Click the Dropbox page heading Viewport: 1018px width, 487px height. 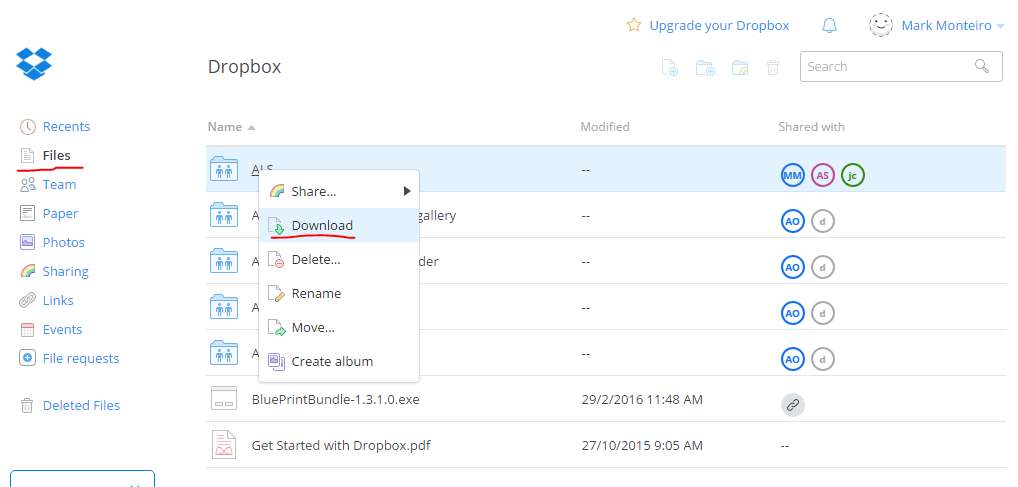tap(244, 67)
